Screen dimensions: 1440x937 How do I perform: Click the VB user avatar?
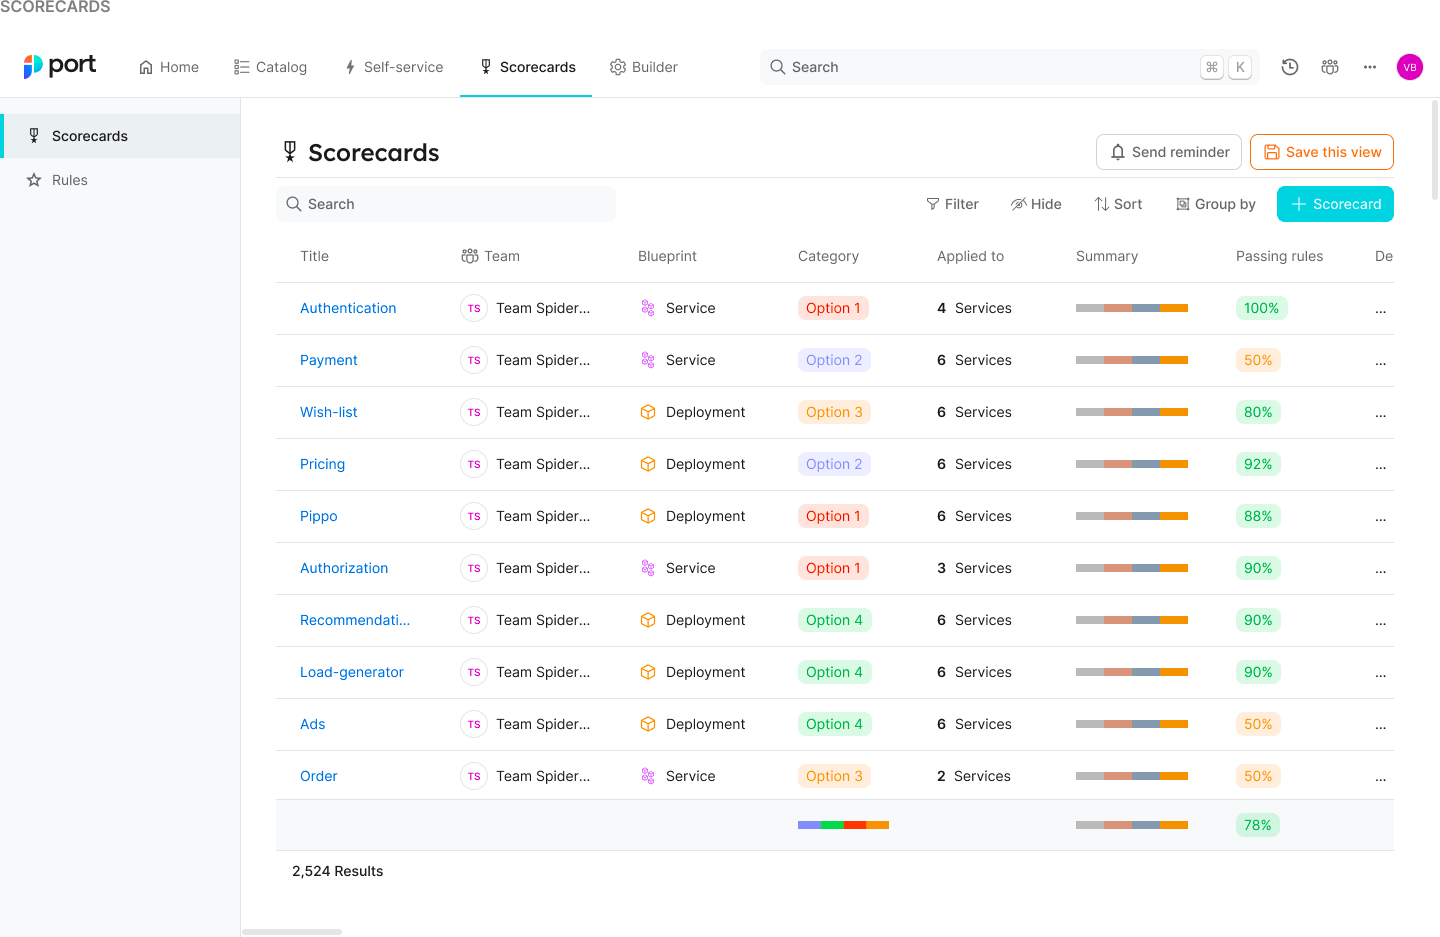pos(1410,67)
